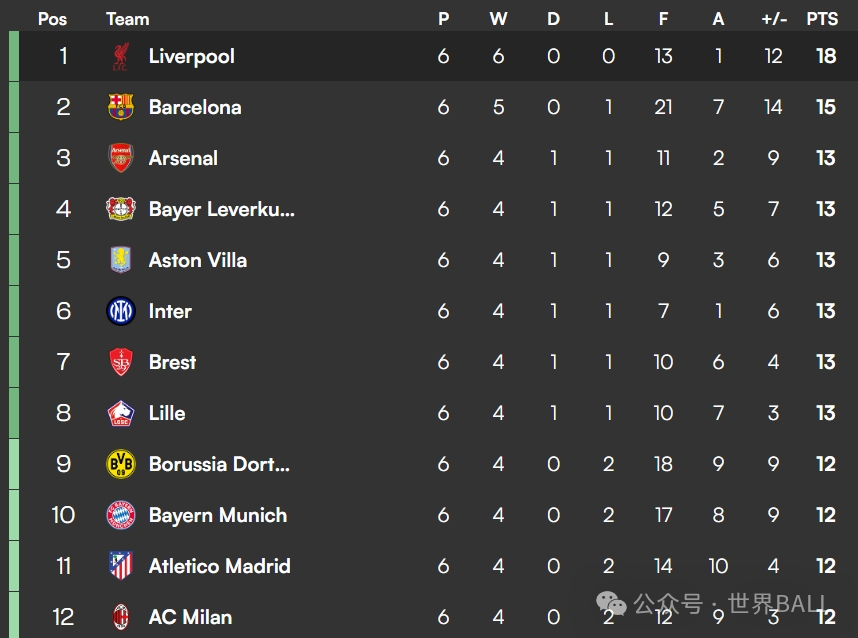The image size is (858, 638).
Task: Click the Arsenal club crest
Action: click(x=121, y=158)
